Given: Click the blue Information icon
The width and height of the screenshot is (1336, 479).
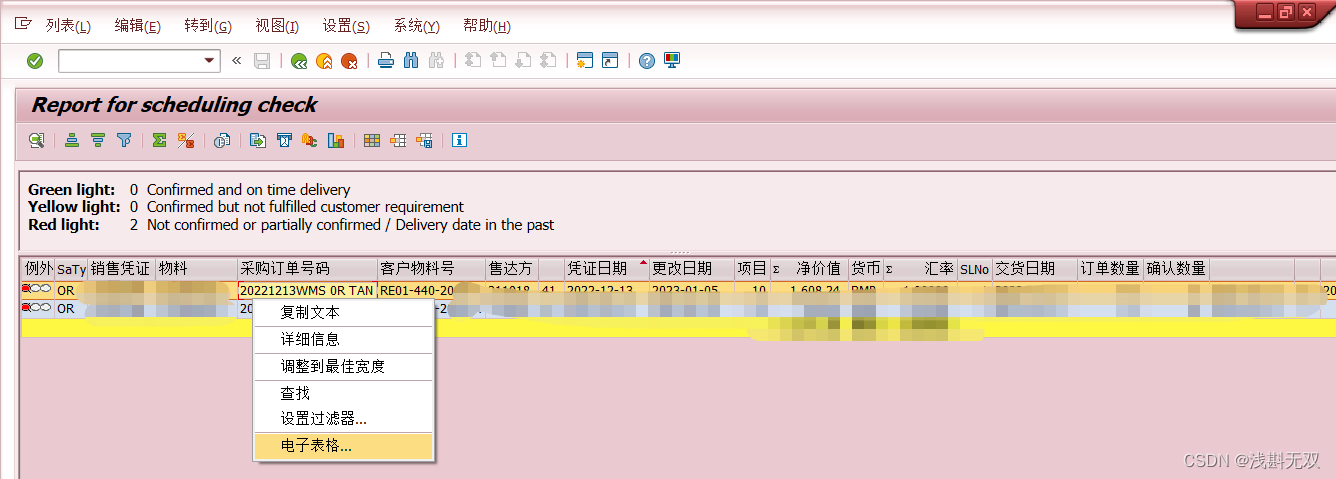Looking at the screenshot, I should 460,141.
